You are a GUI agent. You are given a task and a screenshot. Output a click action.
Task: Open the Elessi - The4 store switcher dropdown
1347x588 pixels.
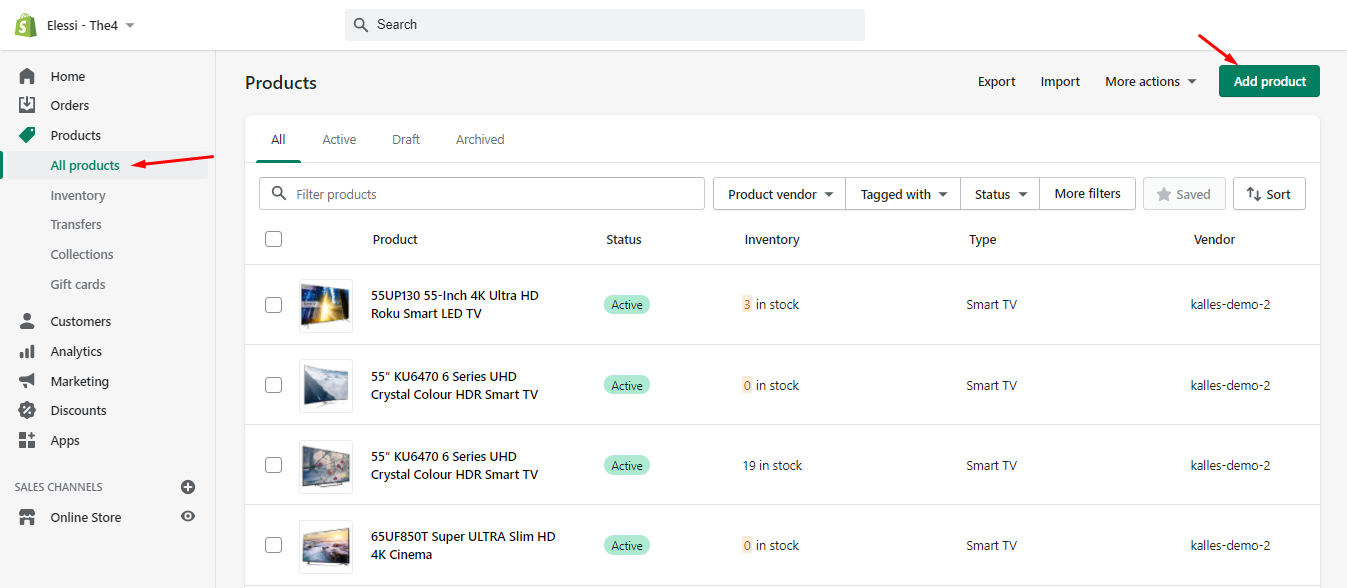91,25
